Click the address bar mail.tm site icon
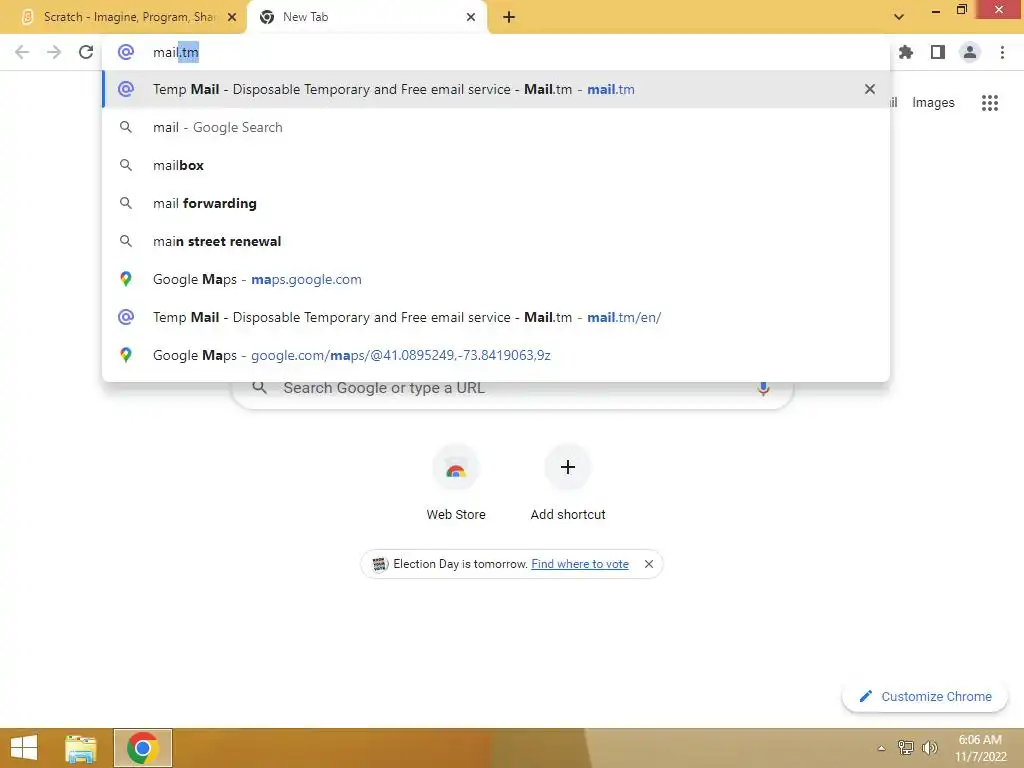 point(125,52)
